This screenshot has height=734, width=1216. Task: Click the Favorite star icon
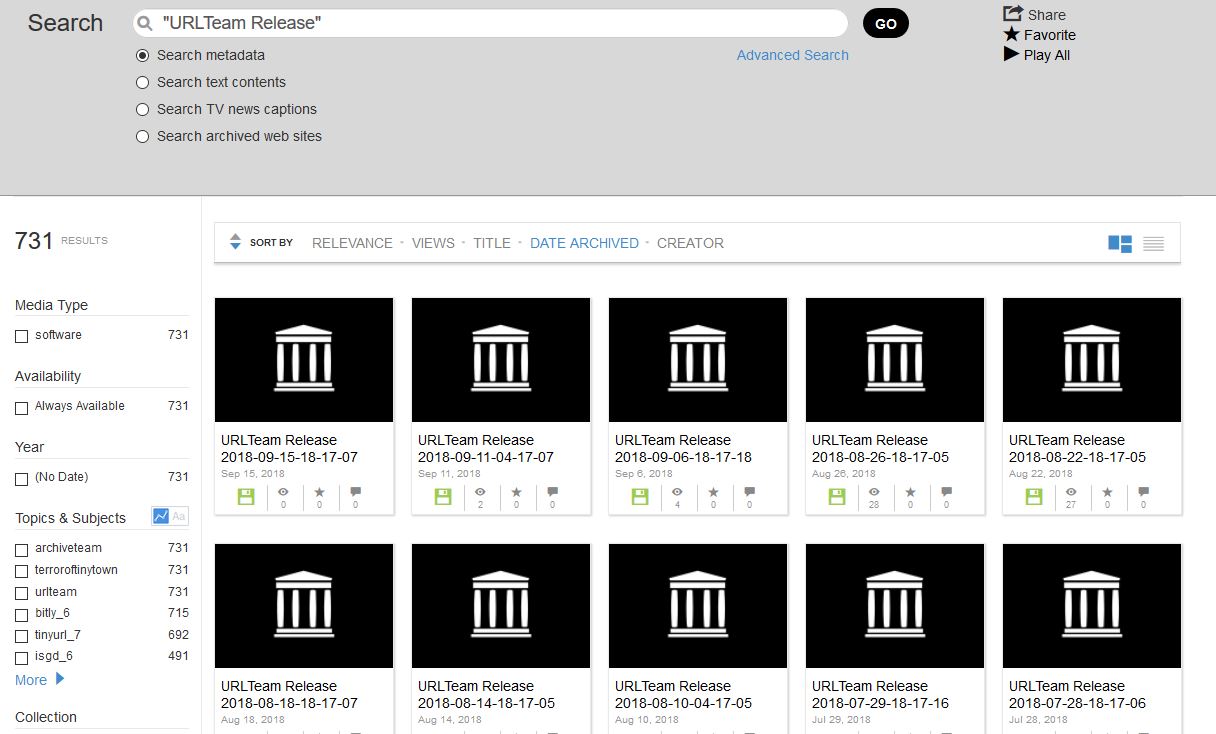(x=1012, y=35)
